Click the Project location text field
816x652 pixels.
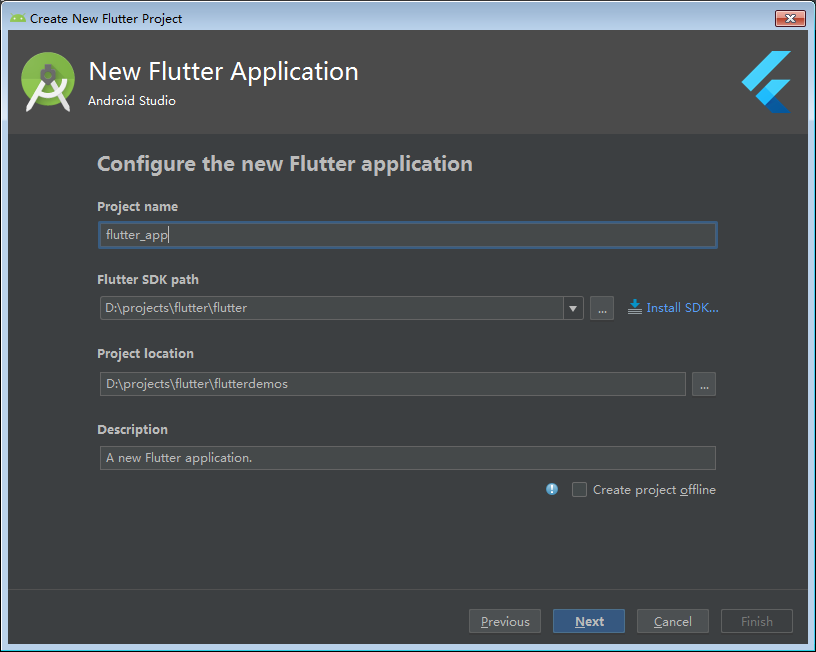click(392, 384)
